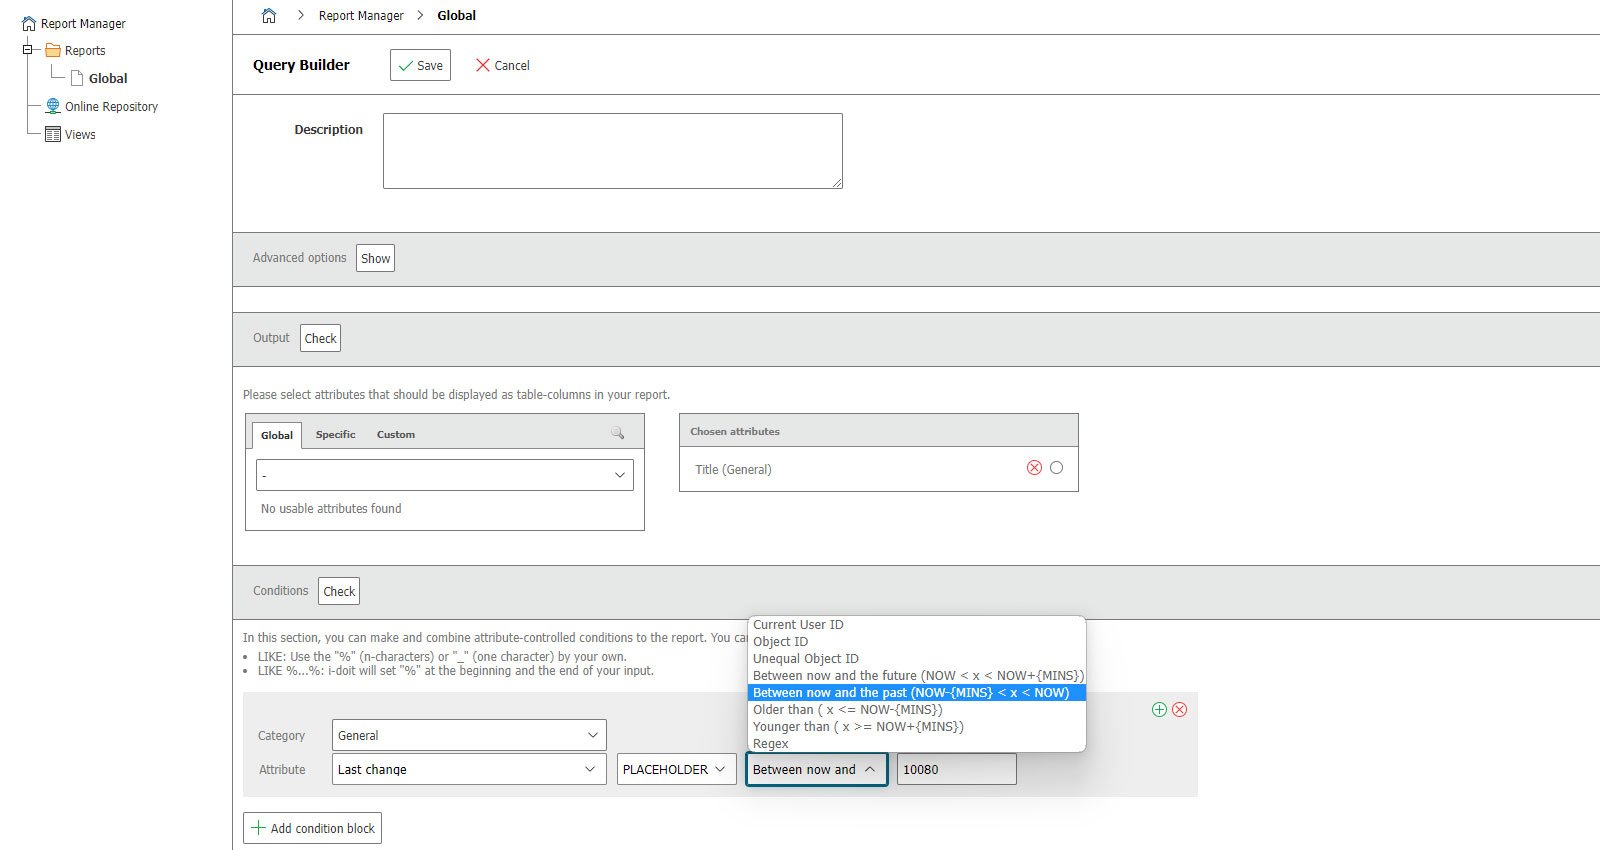This screenshot has height=850, width=1600.
Task: Remove Title (General) with red X icon
Action: coord(1034,468)
